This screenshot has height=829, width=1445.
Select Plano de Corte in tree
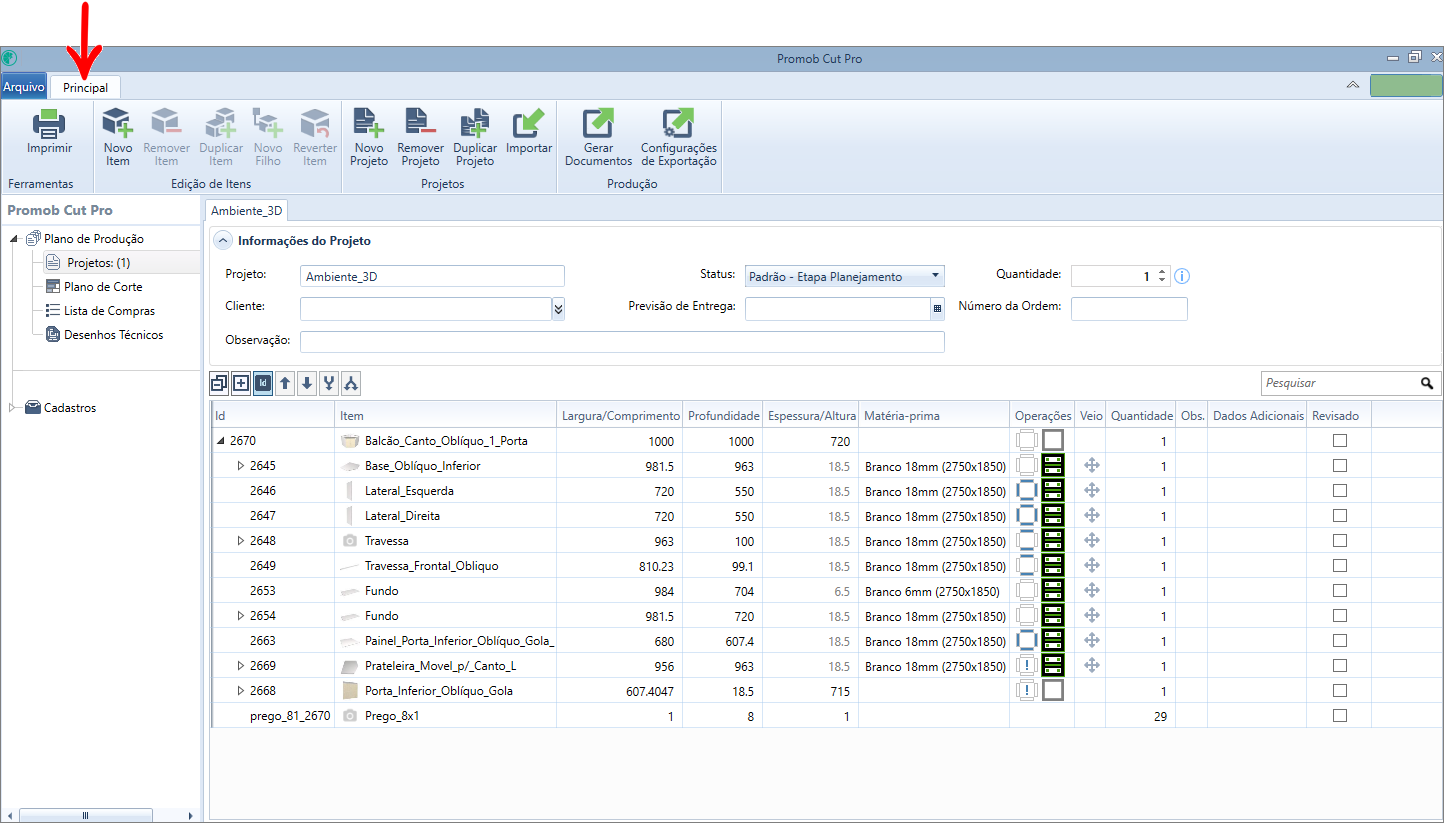[x=103, y=287]
